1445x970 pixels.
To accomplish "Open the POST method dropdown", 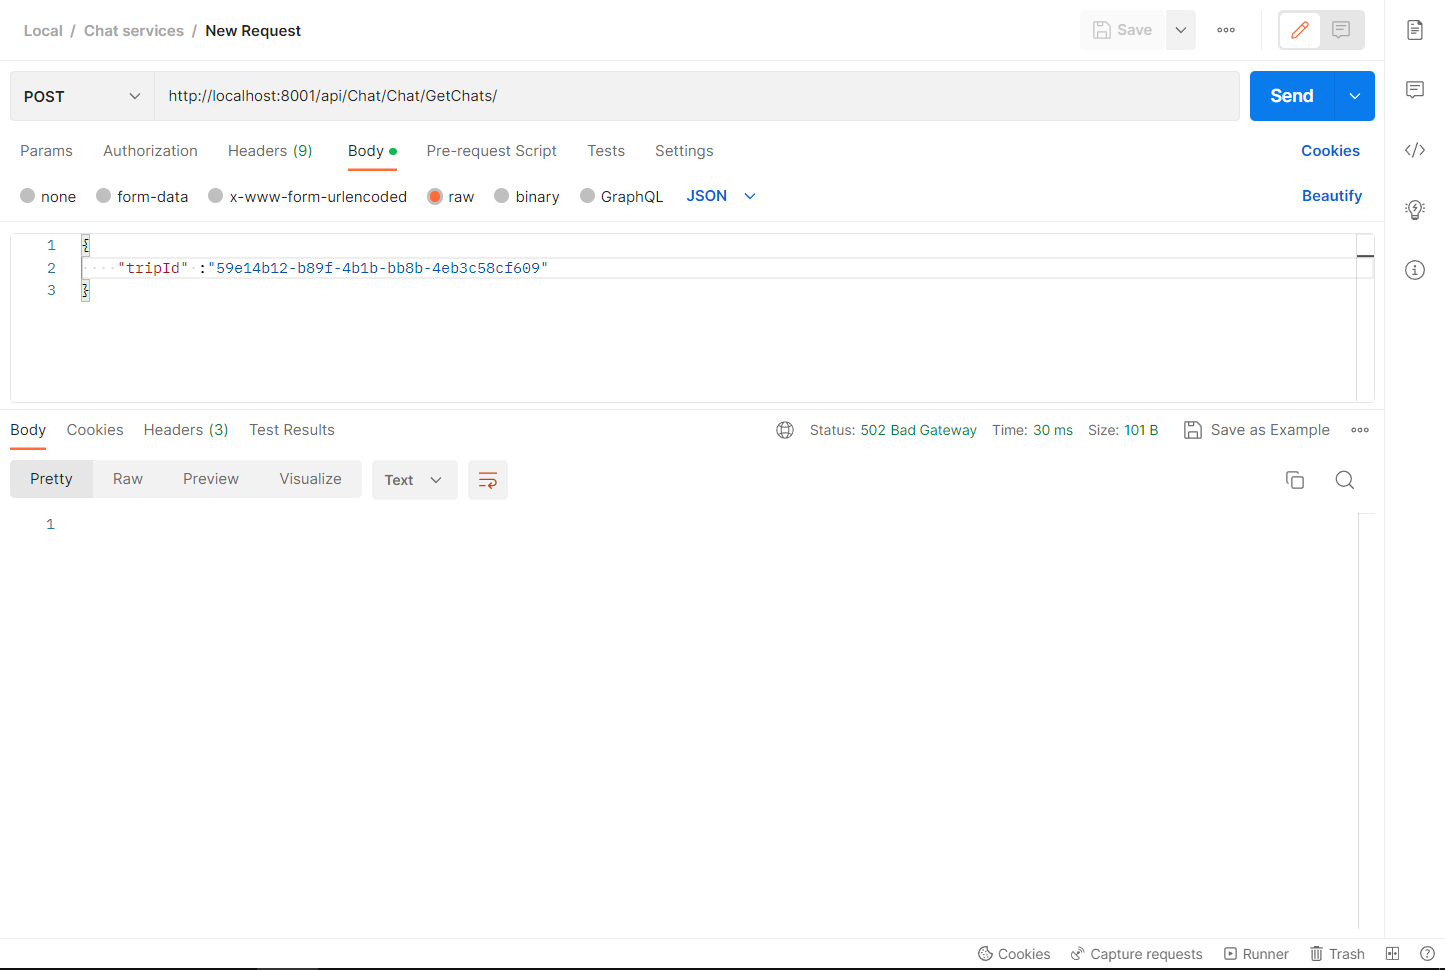I will click(81, 96).
